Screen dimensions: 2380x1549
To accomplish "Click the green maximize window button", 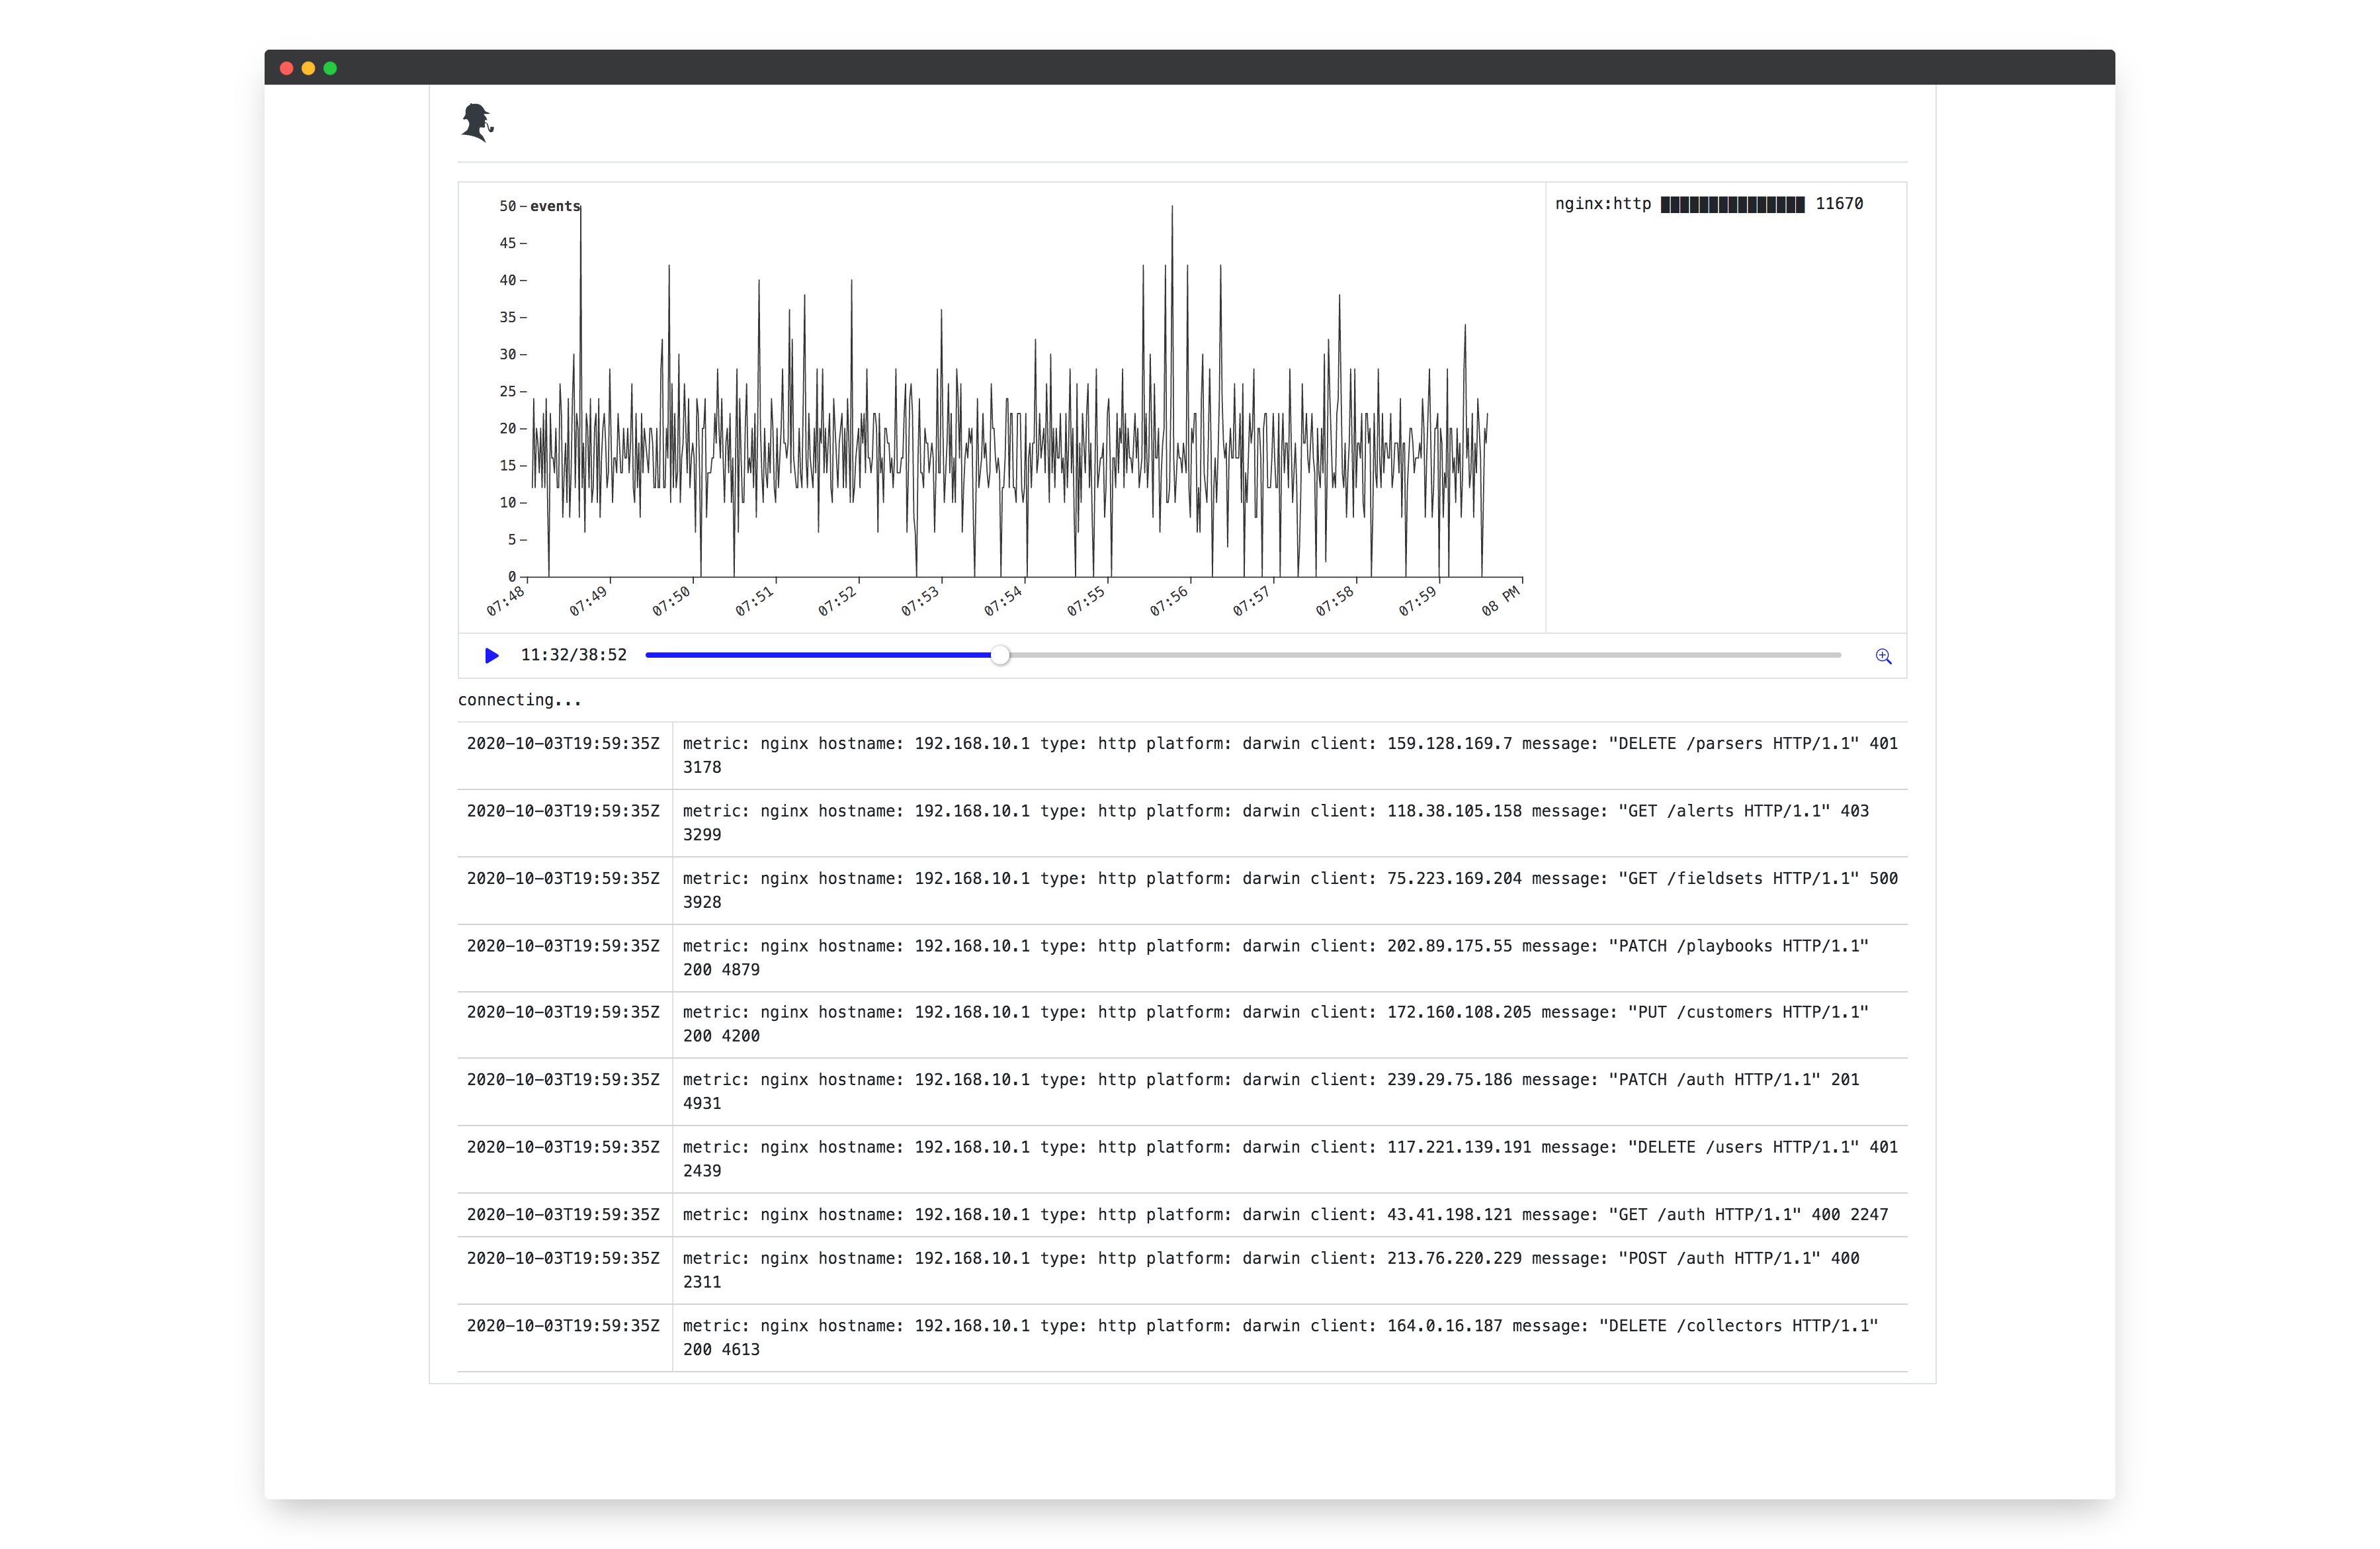I will tap(330, 68).
